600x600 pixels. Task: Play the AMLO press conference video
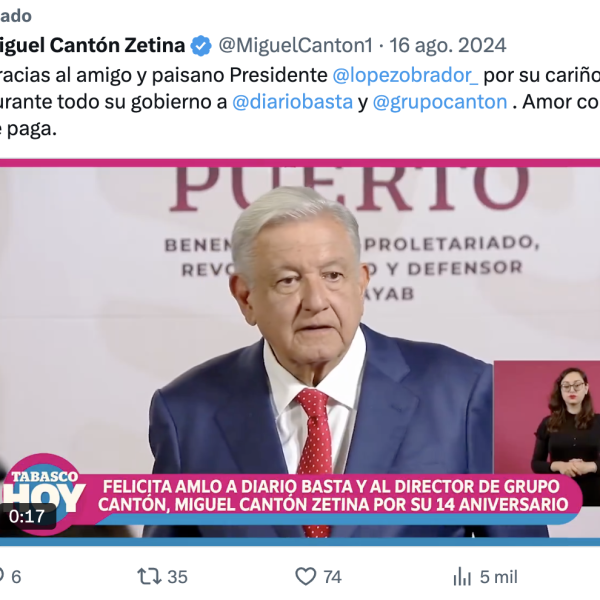(x=300, y=350)
